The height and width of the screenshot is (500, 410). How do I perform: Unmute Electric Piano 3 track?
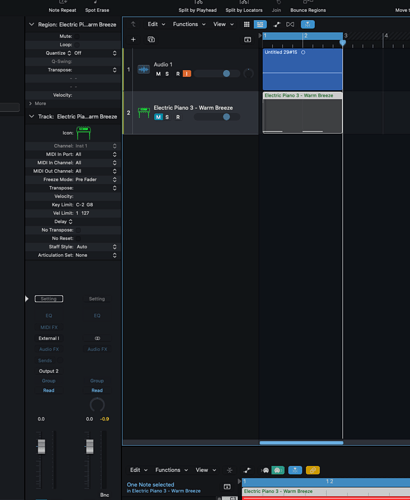158,117
